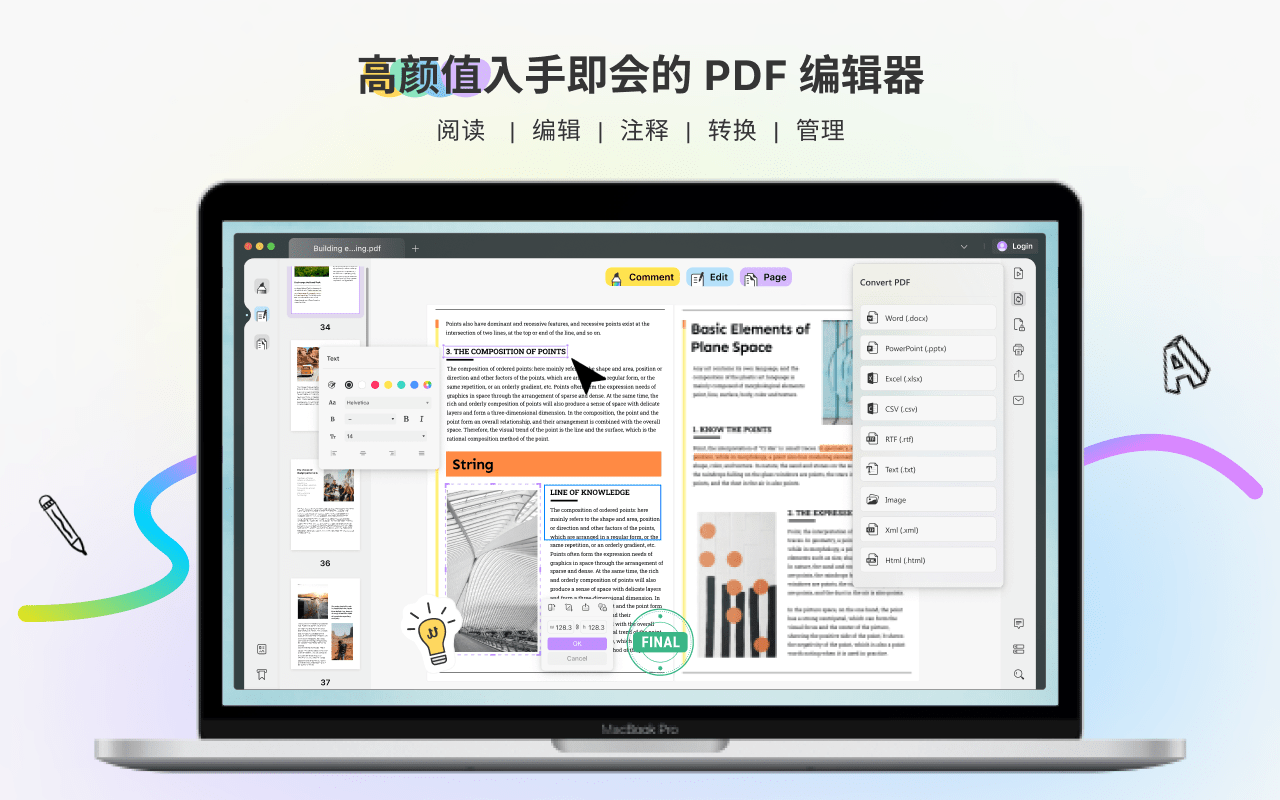The width and height of the screenshot is (1280, 800).
Task: Open the rainbow custom color swatch
Action: coord(427,384)
